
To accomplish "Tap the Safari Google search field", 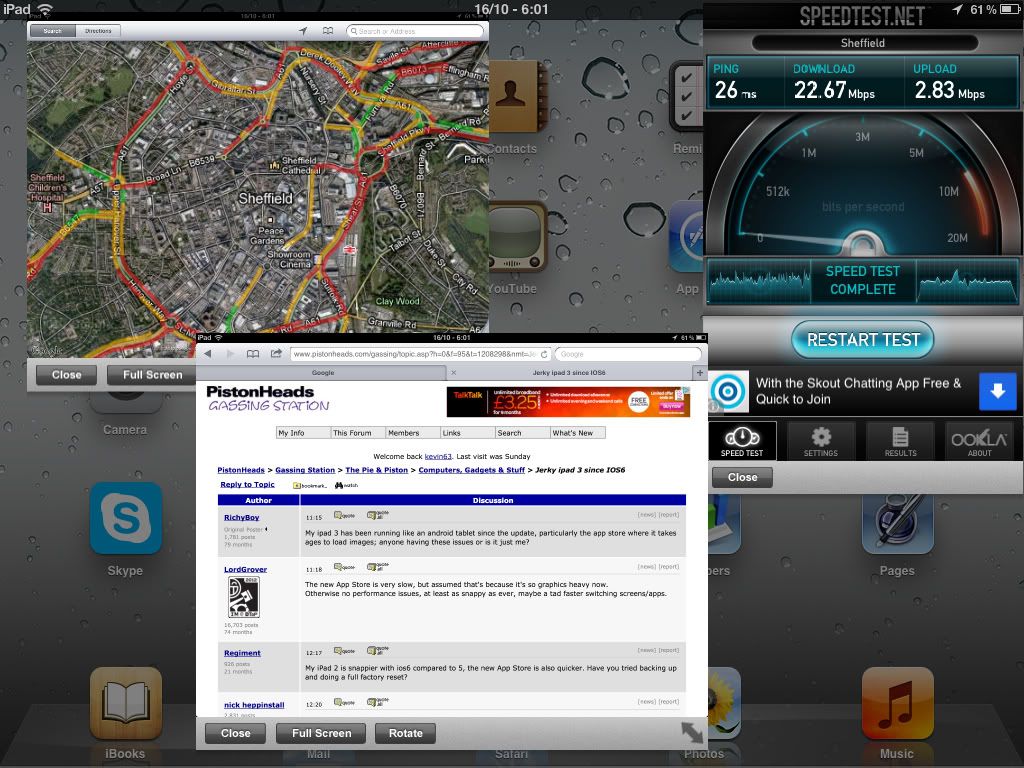I will pyautogui.click(x=628, y=354).
